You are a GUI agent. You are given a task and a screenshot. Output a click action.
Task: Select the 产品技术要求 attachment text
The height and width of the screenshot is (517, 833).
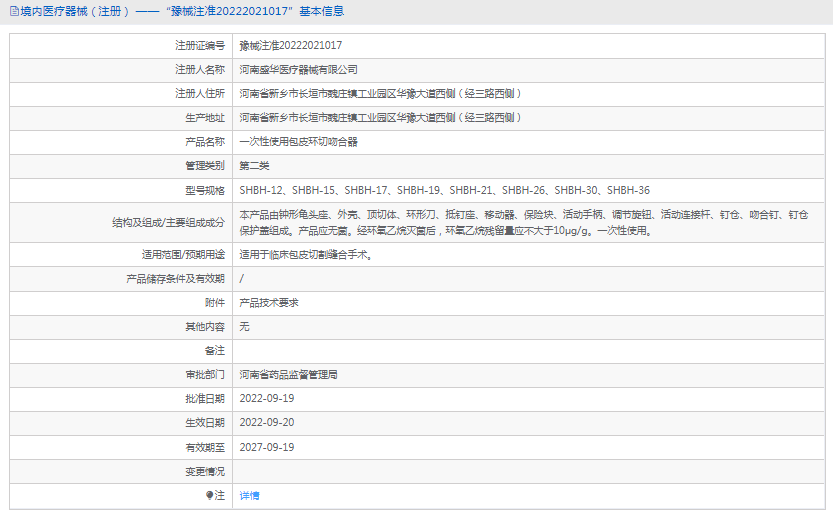click(269, 302)
